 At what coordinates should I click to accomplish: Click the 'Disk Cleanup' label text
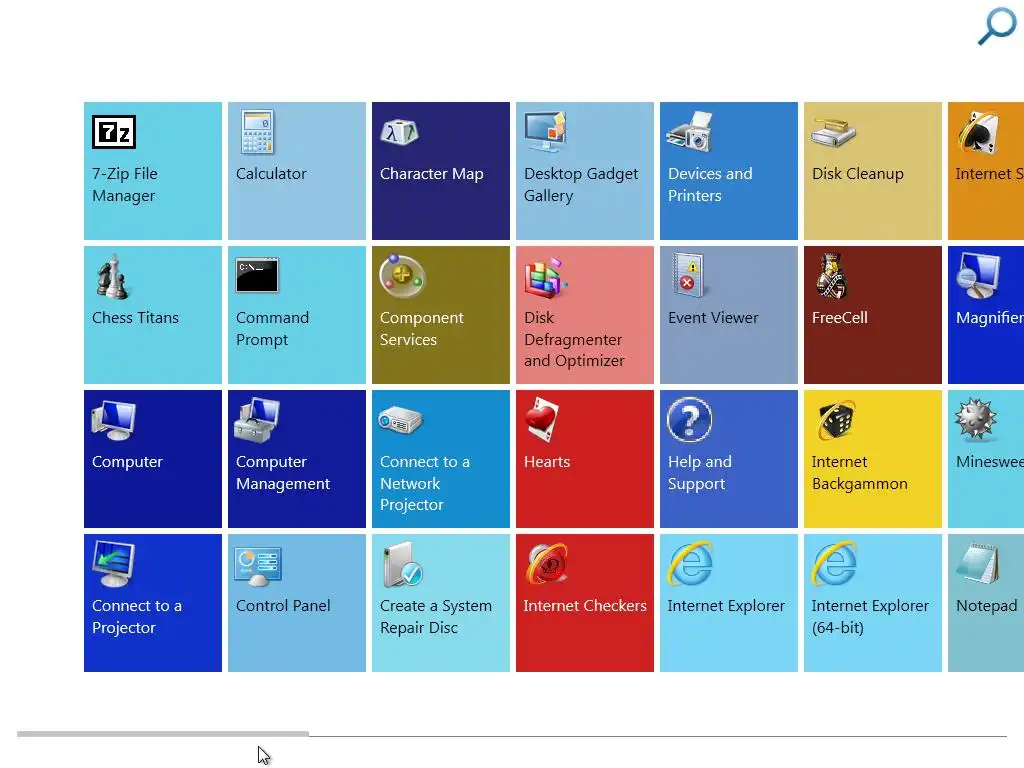tap(857, 174)
